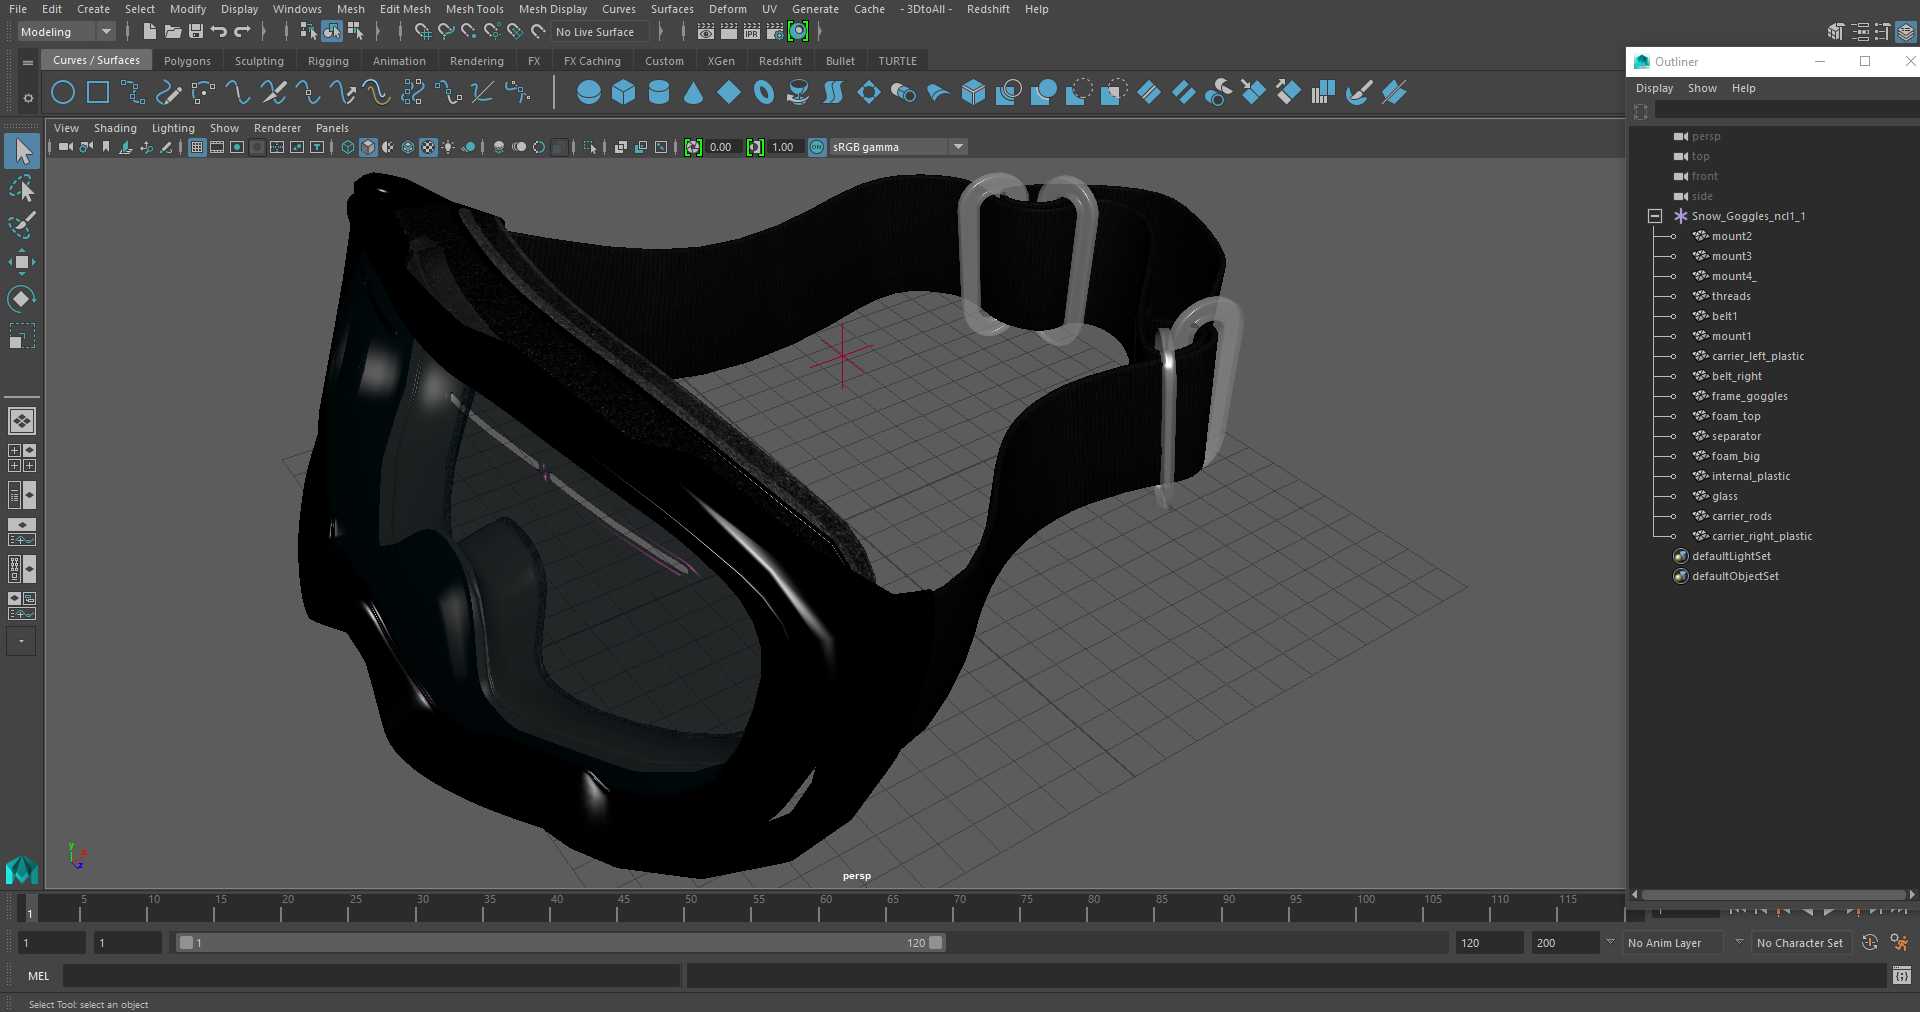Open the Modeling menu set dropdown
The height and width of the screenshot is (1012, 1920).
coord(67,32)
